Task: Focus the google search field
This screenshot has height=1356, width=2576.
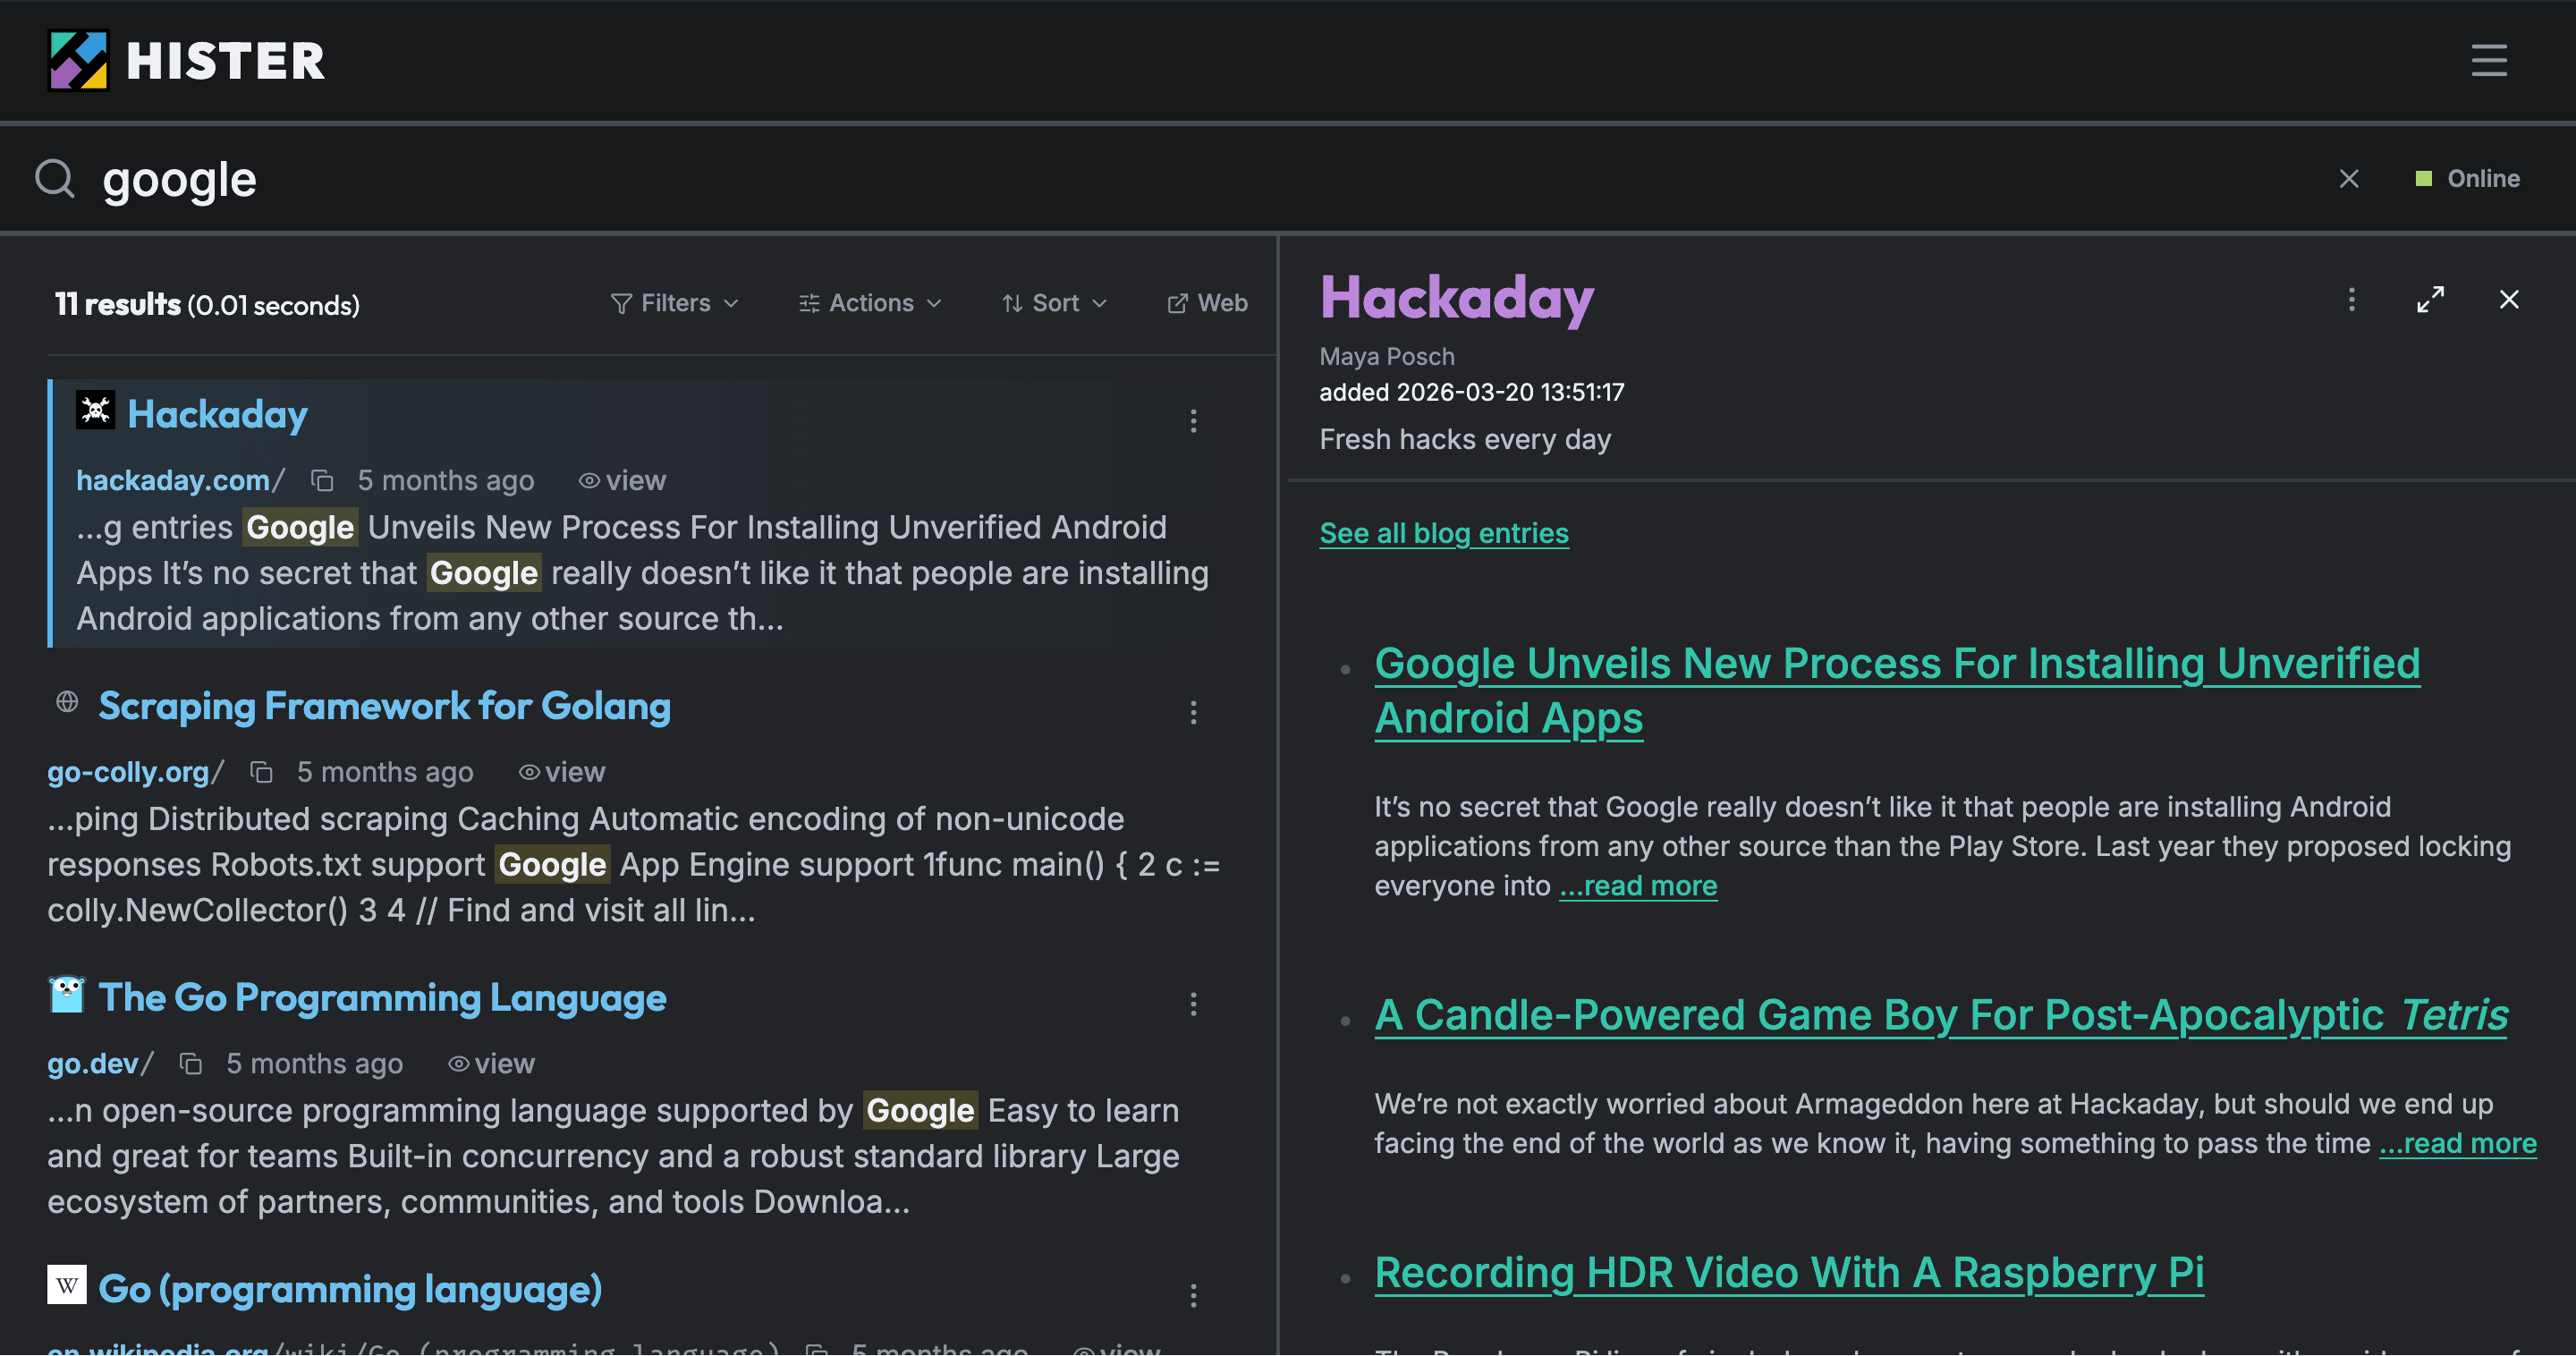Action: tap(1200, 179)
